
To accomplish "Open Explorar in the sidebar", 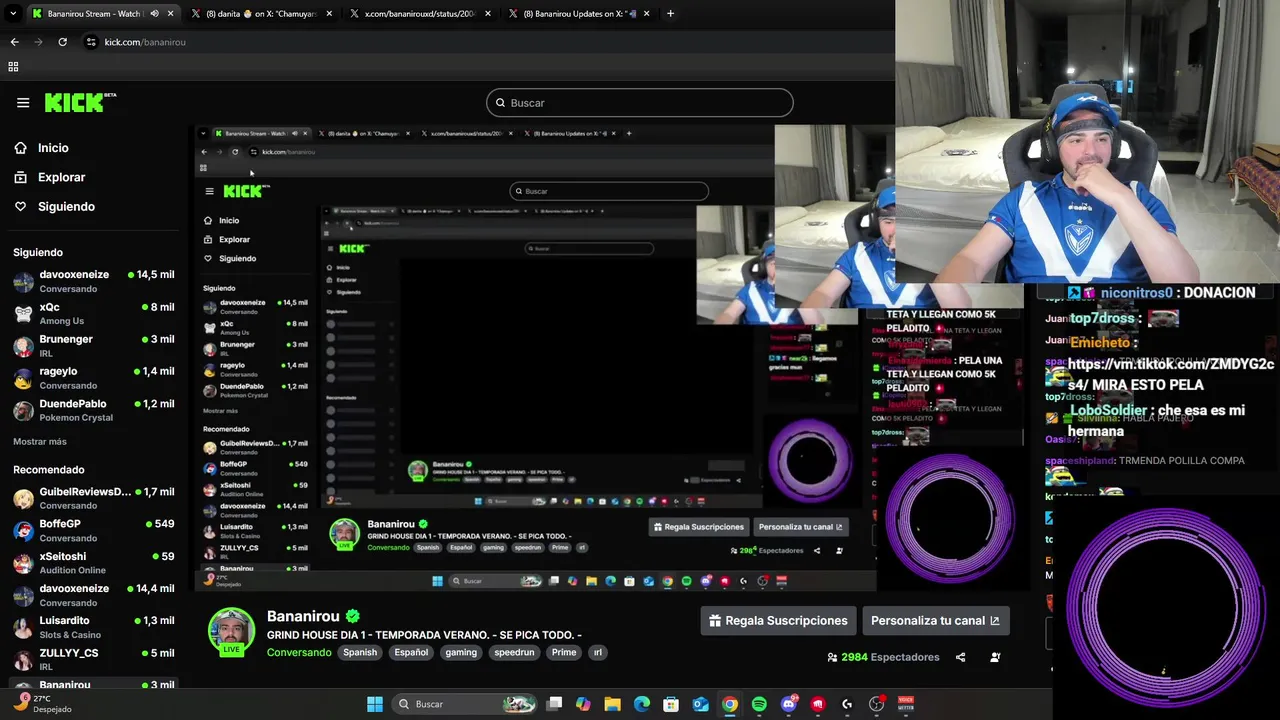I will (61, 177).
